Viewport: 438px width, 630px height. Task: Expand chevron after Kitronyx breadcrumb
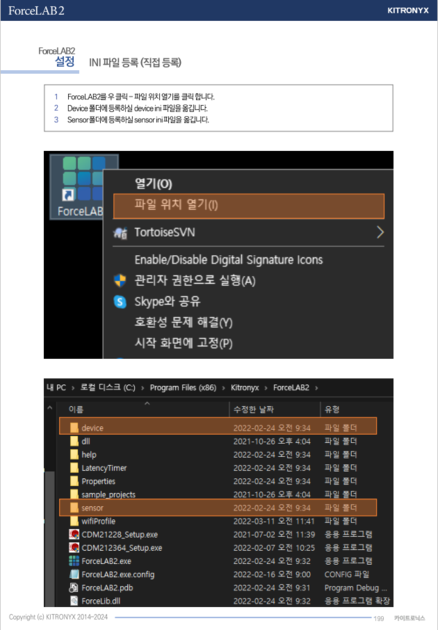(x=266, y=388)
